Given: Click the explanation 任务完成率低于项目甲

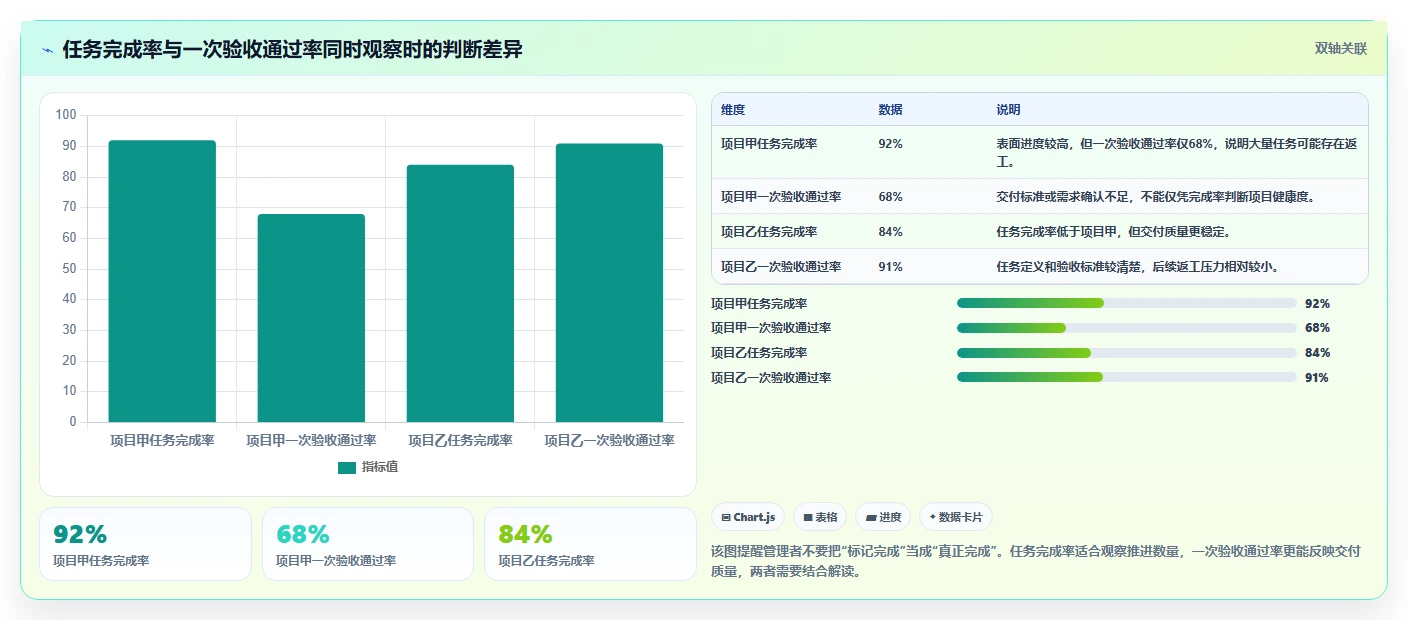Looking at the screenshot, I should tap(1113, 231).
